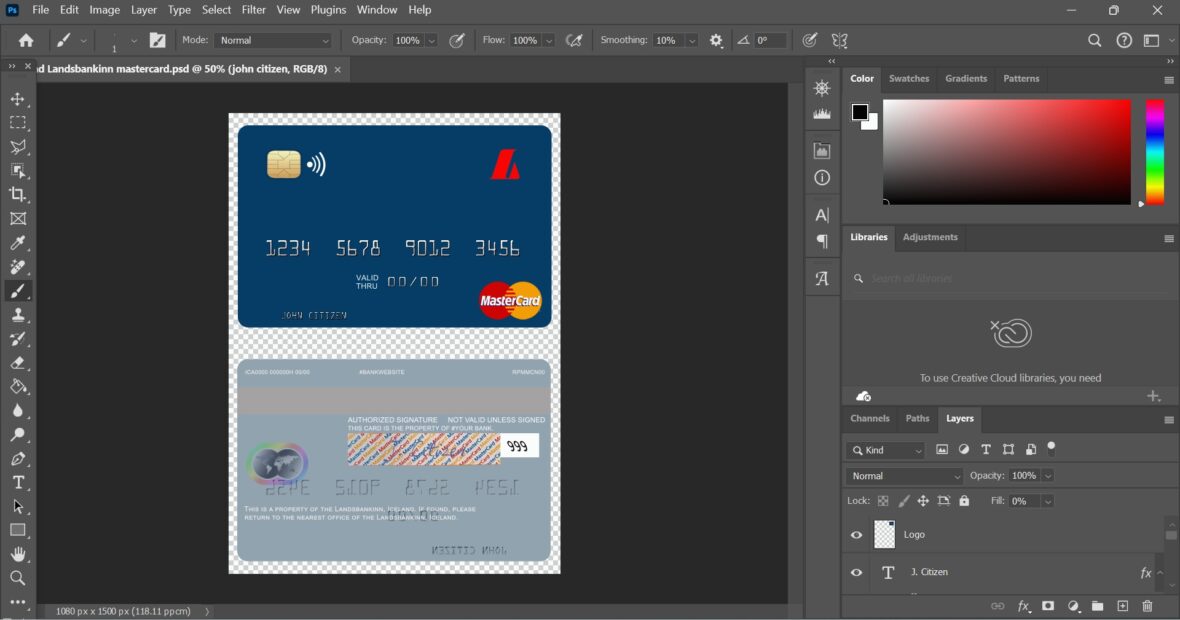This screenshot has width=1180, height=620.
Task: Toggle lock image pixels brush icon
Action: [x=904, y=501]
